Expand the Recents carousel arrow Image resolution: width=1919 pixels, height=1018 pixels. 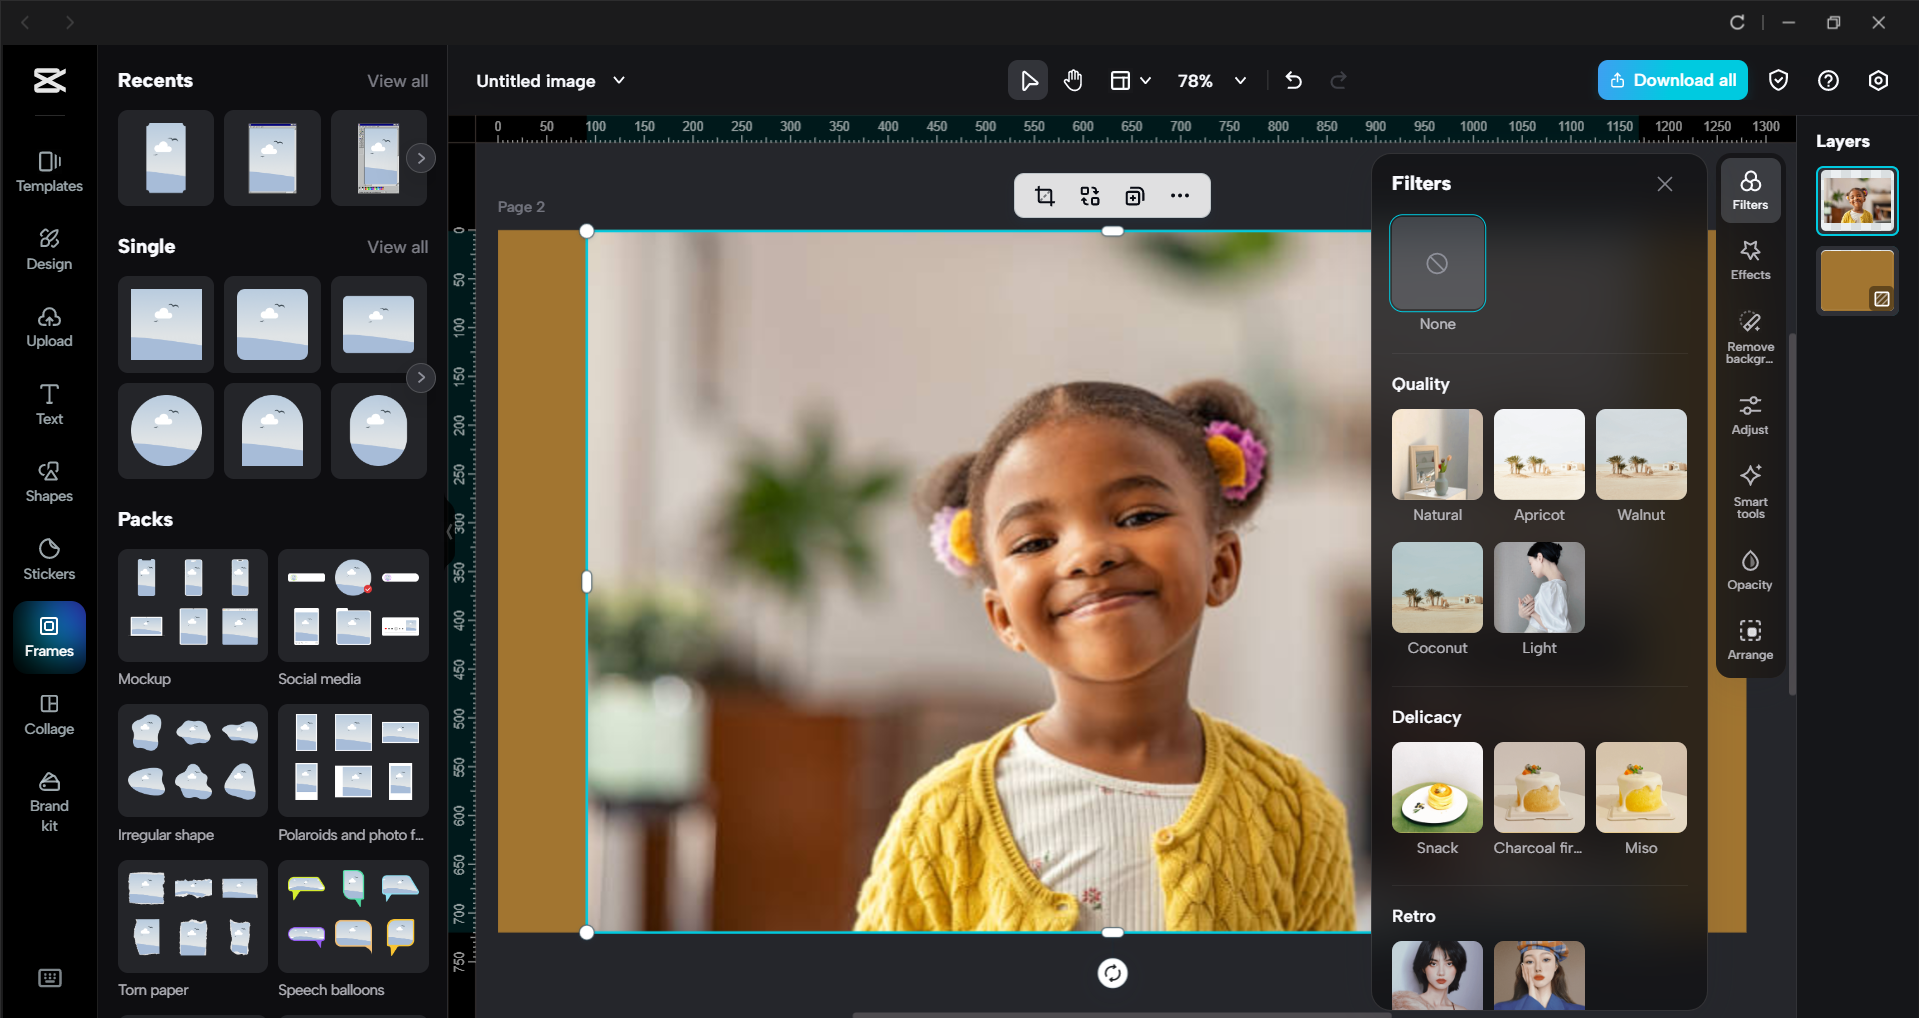point(421,157)
